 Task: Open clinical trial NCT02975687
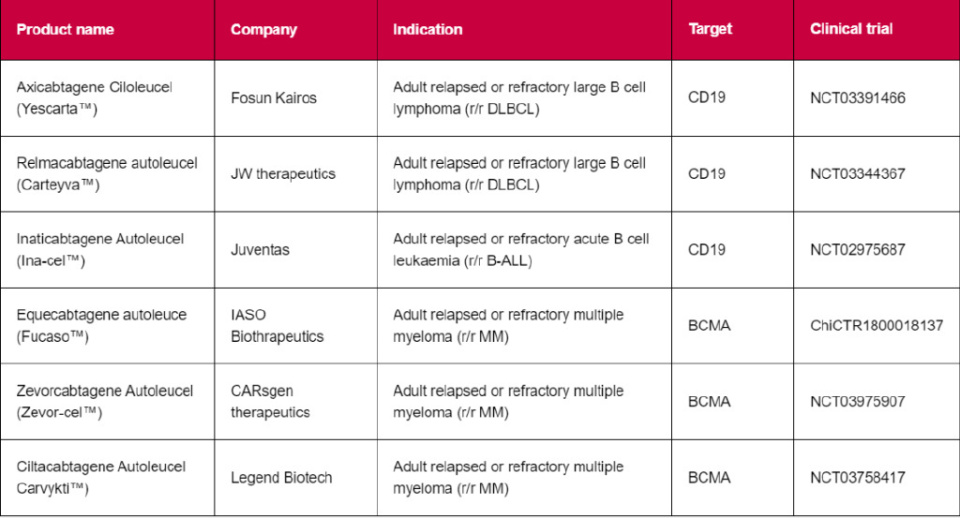coord(858,250)
